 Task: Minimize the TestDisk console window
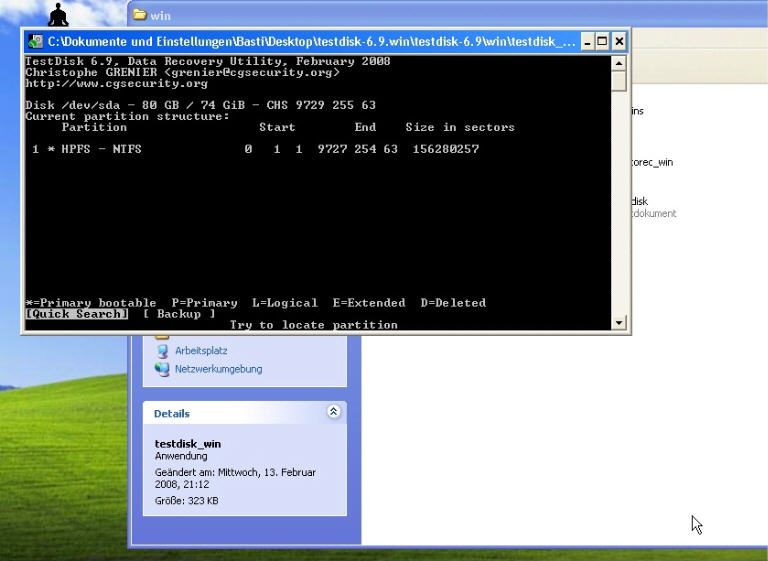coord(587,42)
